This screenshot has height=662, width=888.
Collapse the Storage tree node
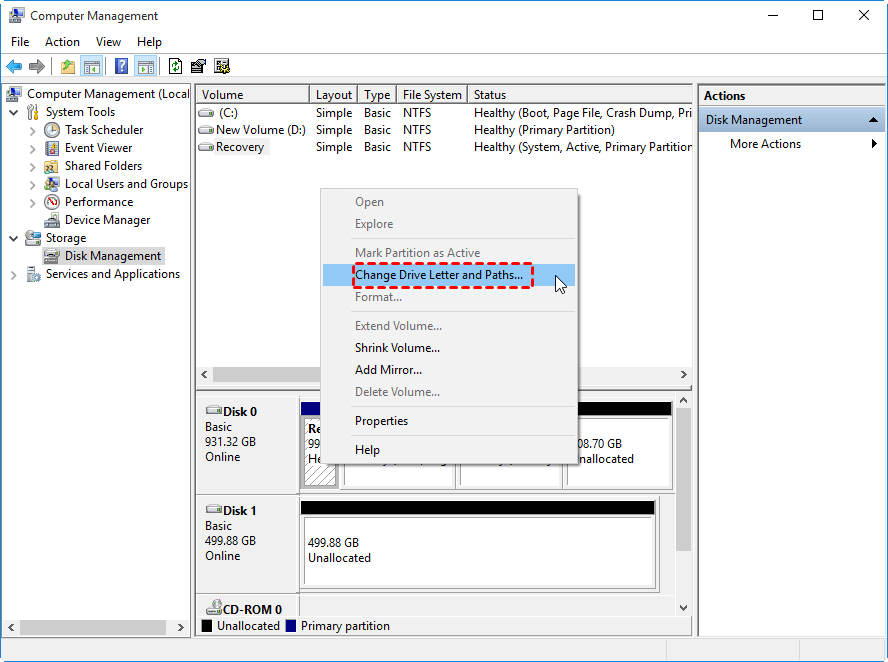tap(14, 238)
